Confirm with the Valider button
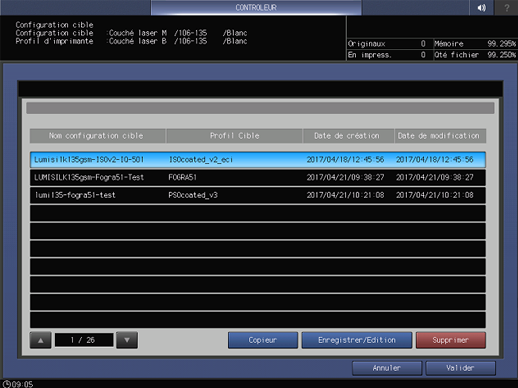 [x=460, y=368]
